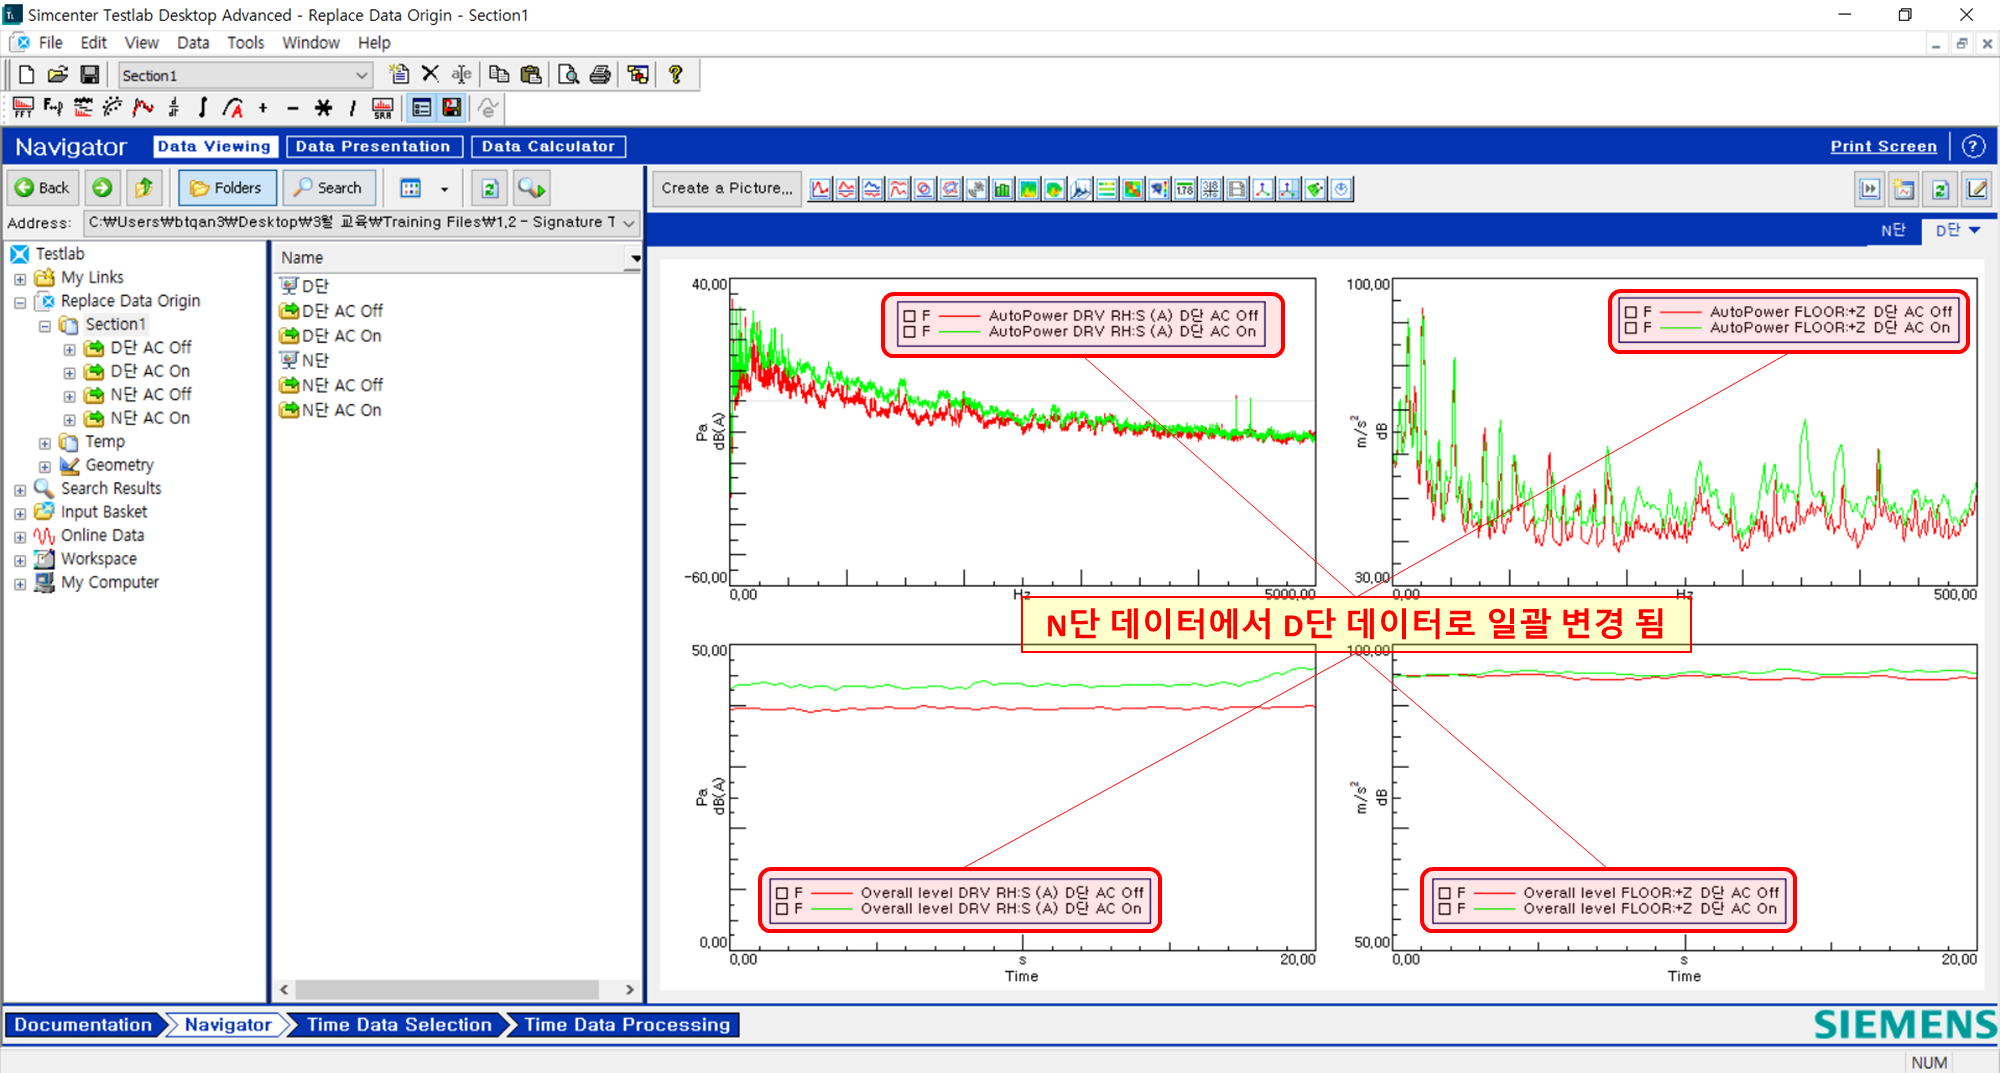Click the Back button
2000x1073 pixels.
[43, 188]
